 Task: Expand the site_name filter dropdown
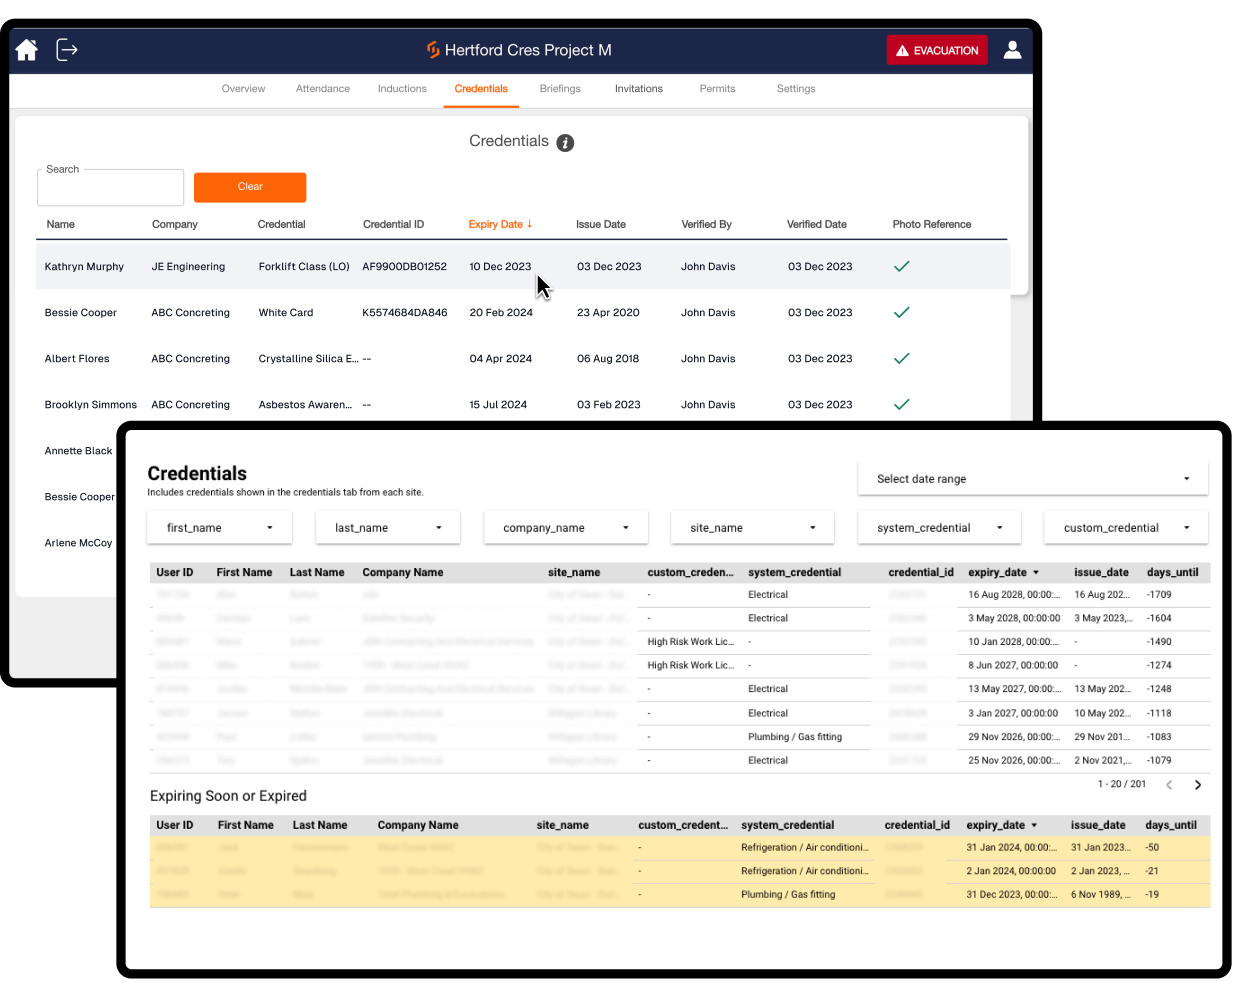coord(752,527)
